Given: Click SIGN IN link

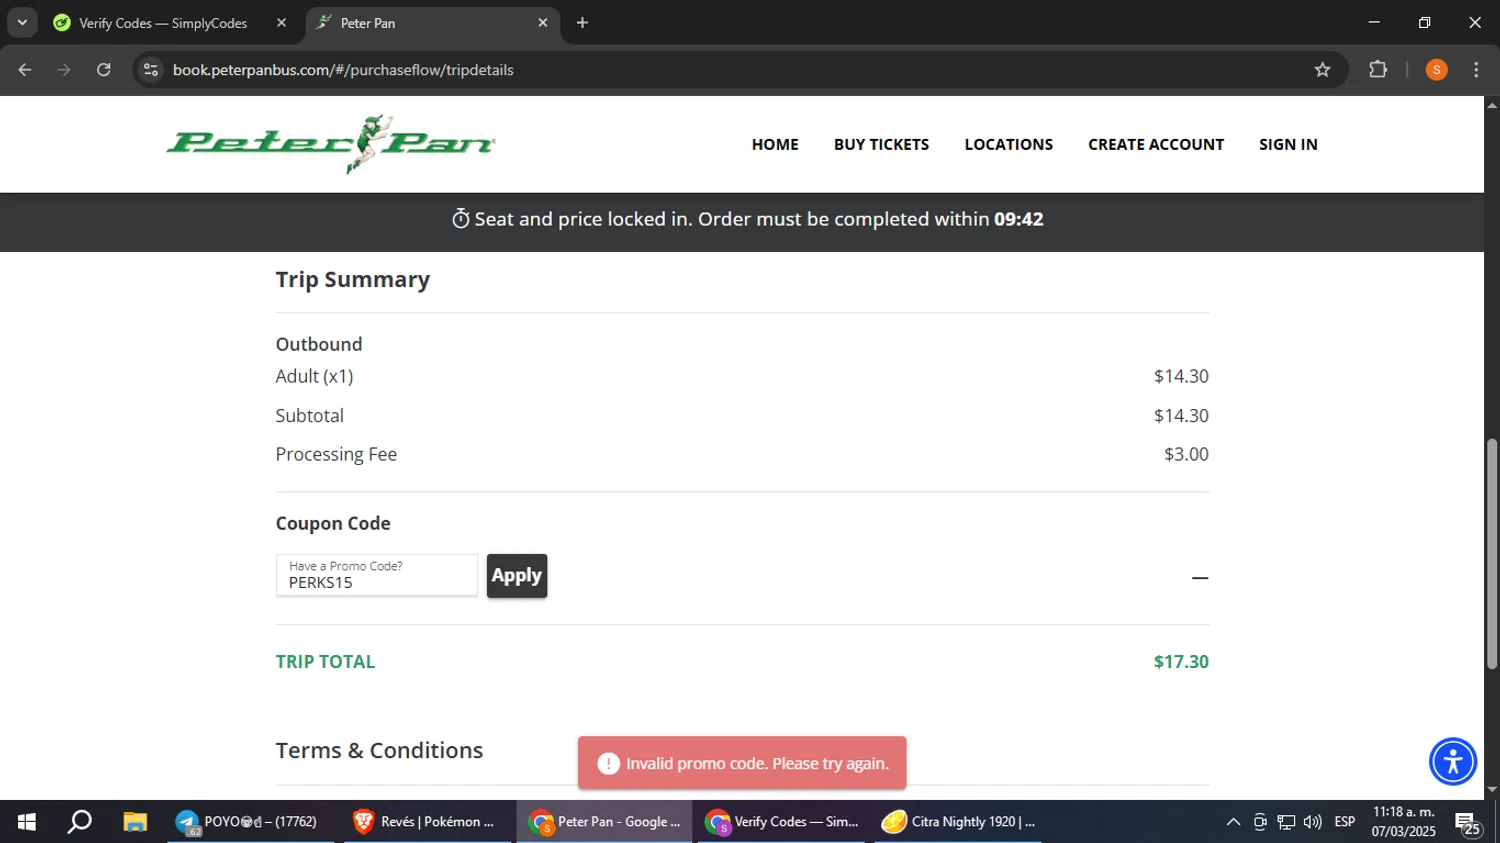Looking at the screenshot, I should 1288,144.
